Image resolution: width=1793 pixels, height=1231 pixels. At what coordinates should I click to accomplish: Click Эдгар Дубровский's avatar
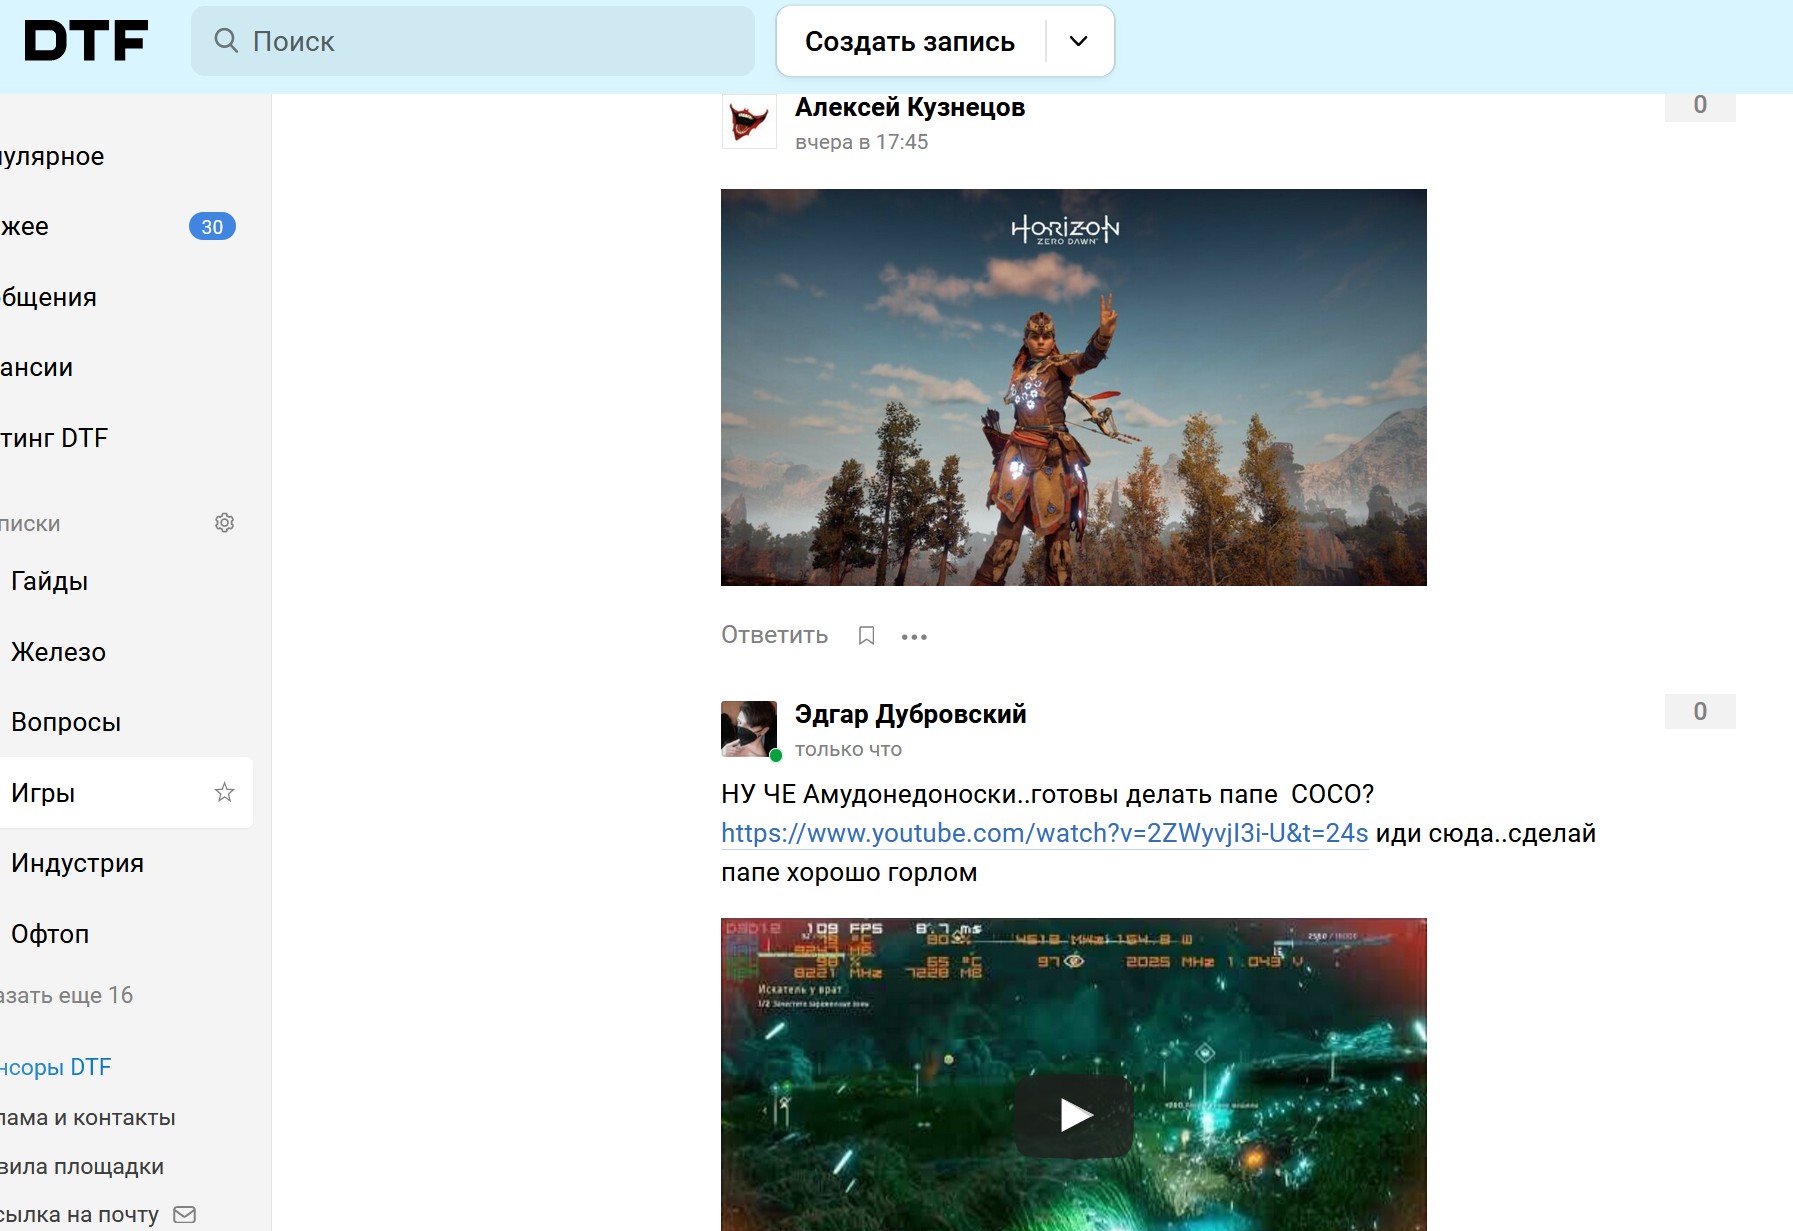pos(749,728)
